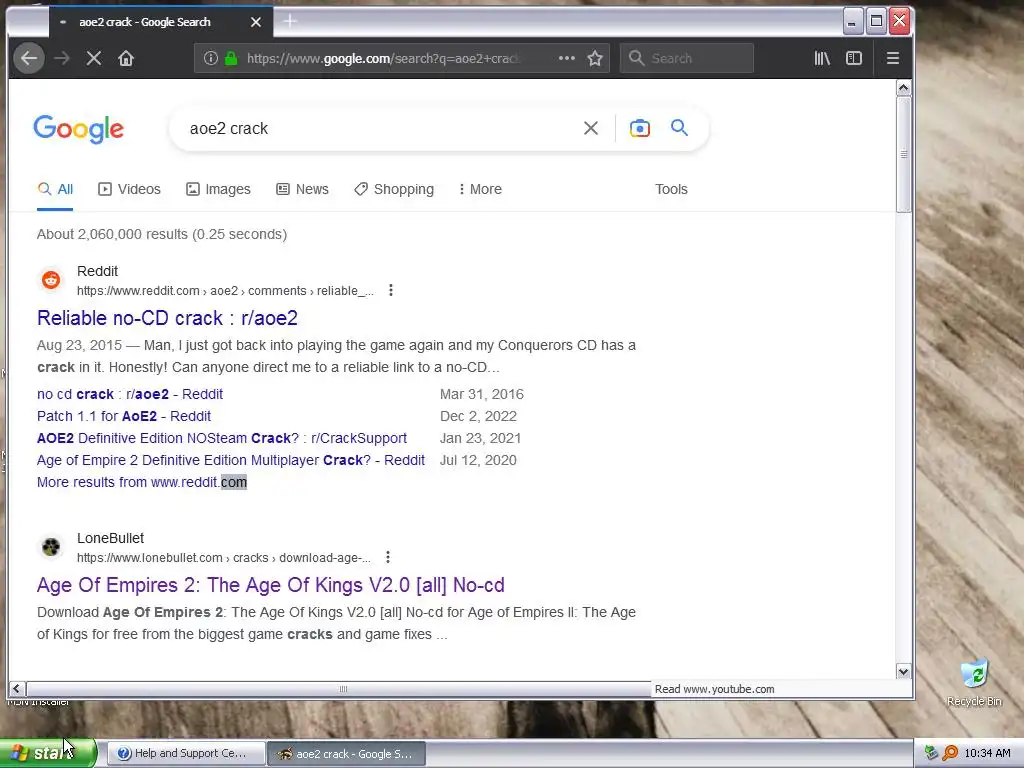Click the orange magnifier system tray icon
Viewport: 1024px width, 768px height.
[x=950, y=753]
